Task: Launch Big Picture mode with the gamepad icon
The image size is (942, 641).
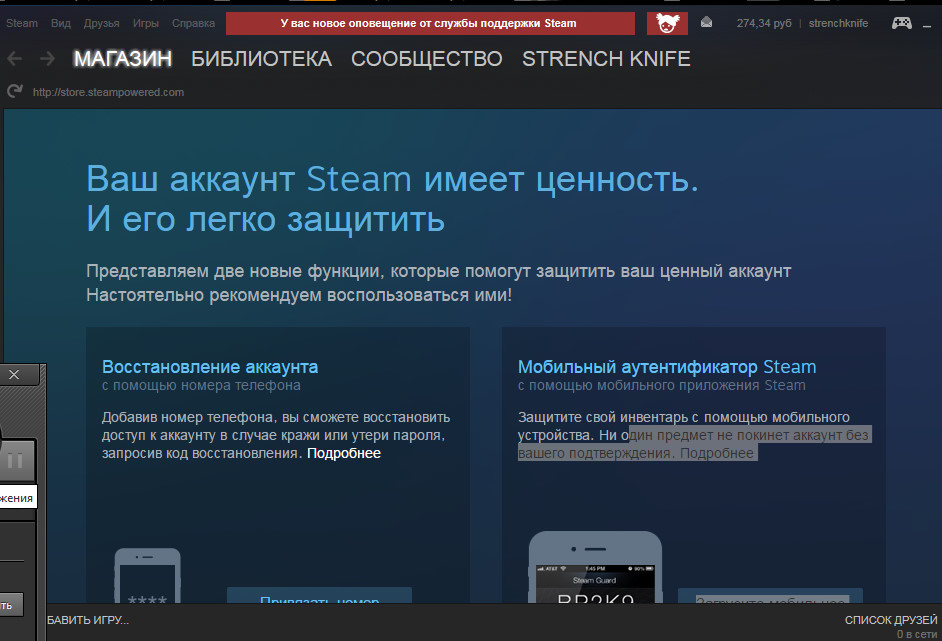Action: click(x=901, y=23)
